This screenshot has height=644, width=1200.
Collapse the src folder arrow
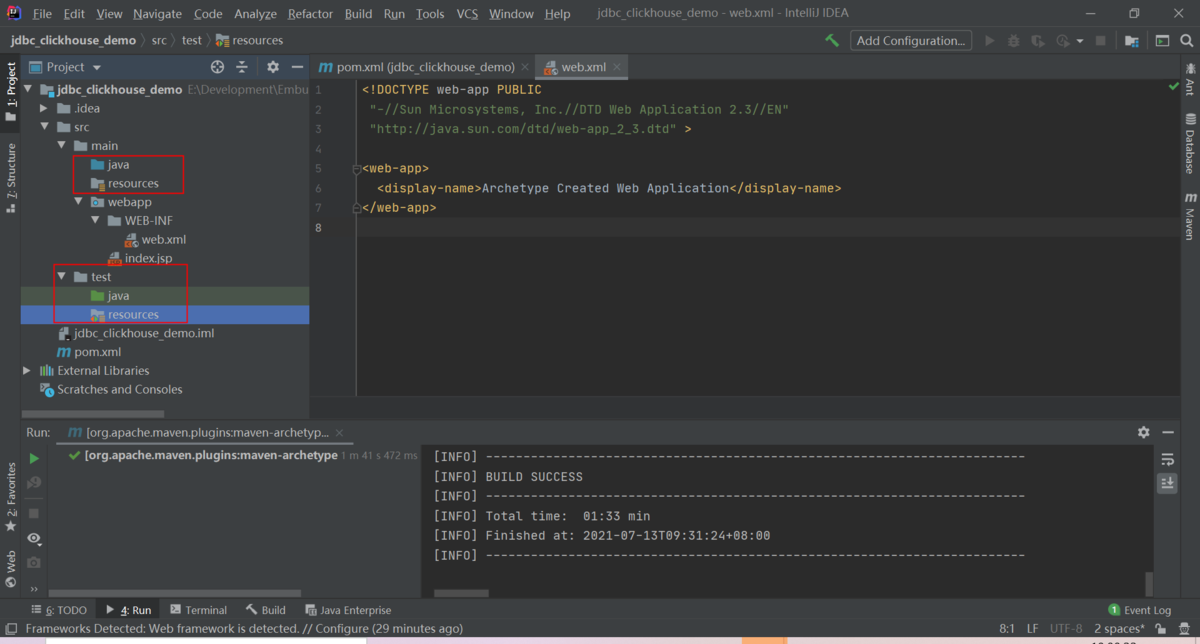pos(45,127)
